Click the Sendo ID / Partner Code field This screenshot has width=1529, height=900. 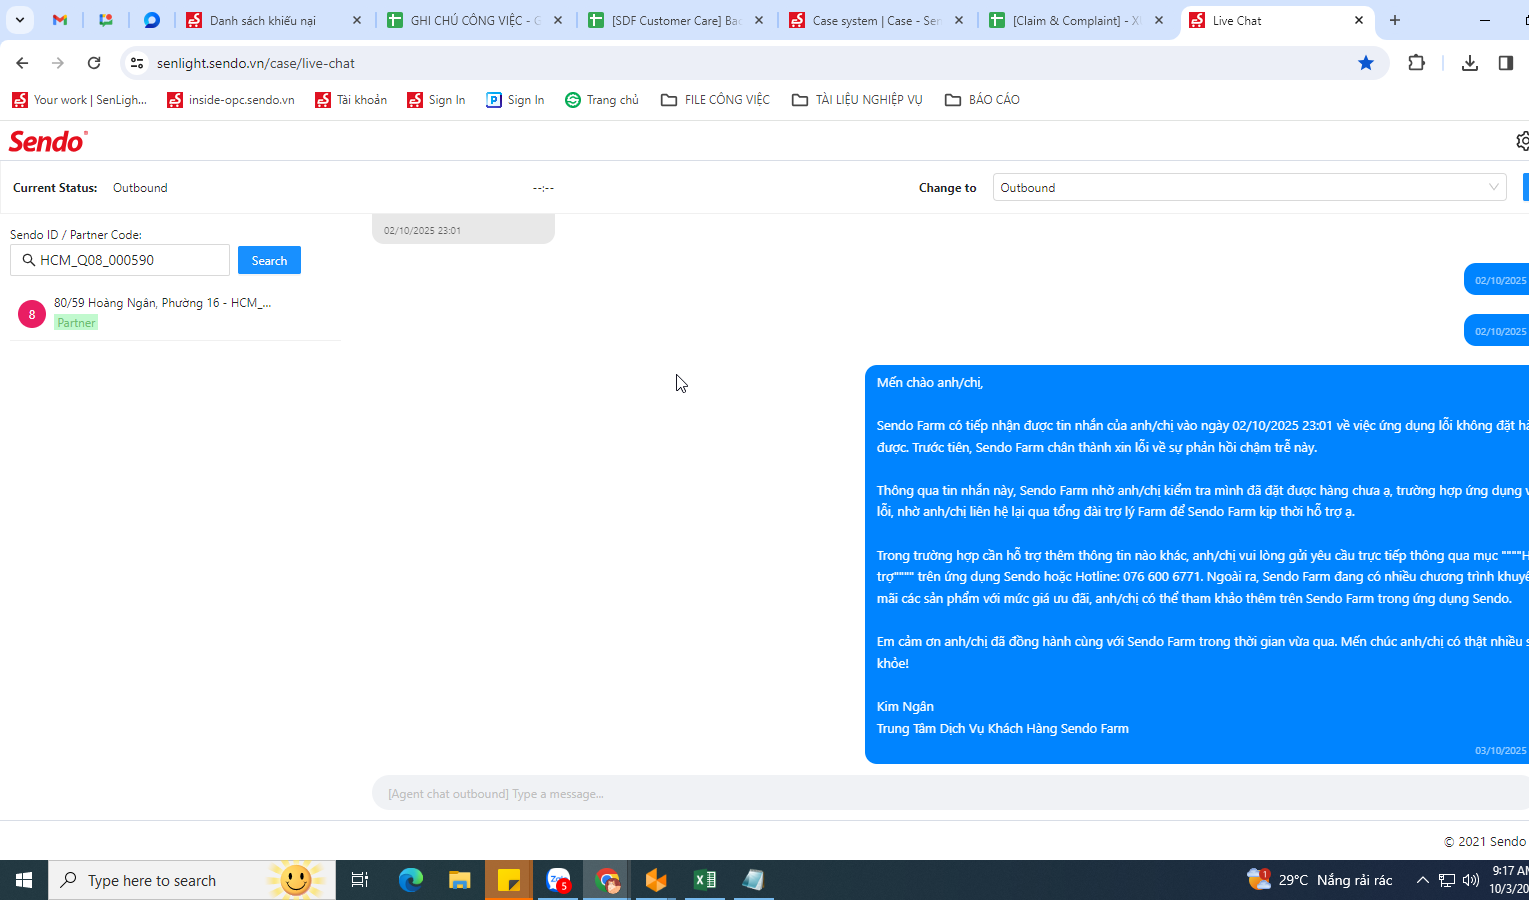(x=120, y=260)
